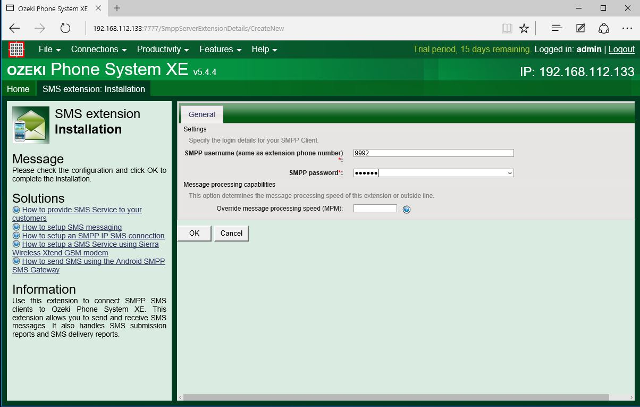Expand the SMPP password dropdown arrow
The image size is (640, 407).
509,173
